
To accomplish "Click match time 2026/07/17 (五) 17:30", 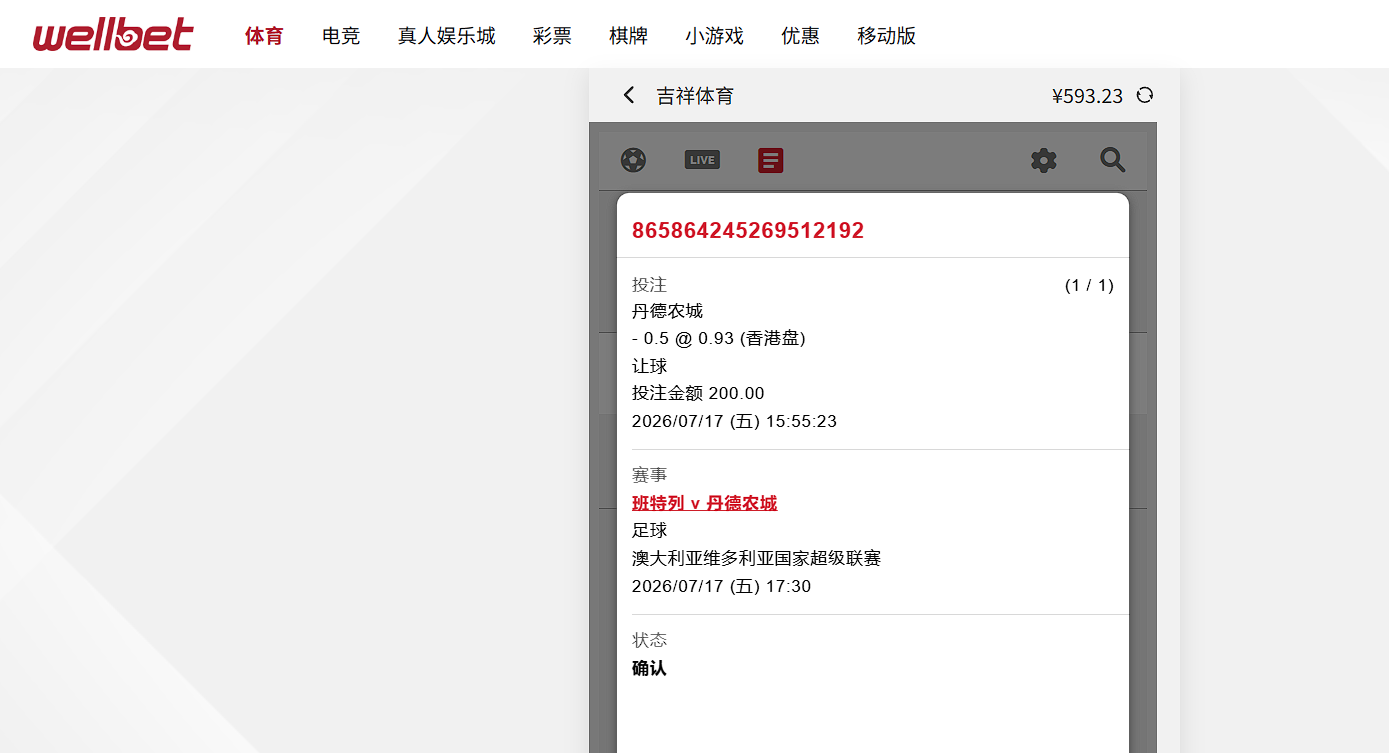I will pos(721,586).
